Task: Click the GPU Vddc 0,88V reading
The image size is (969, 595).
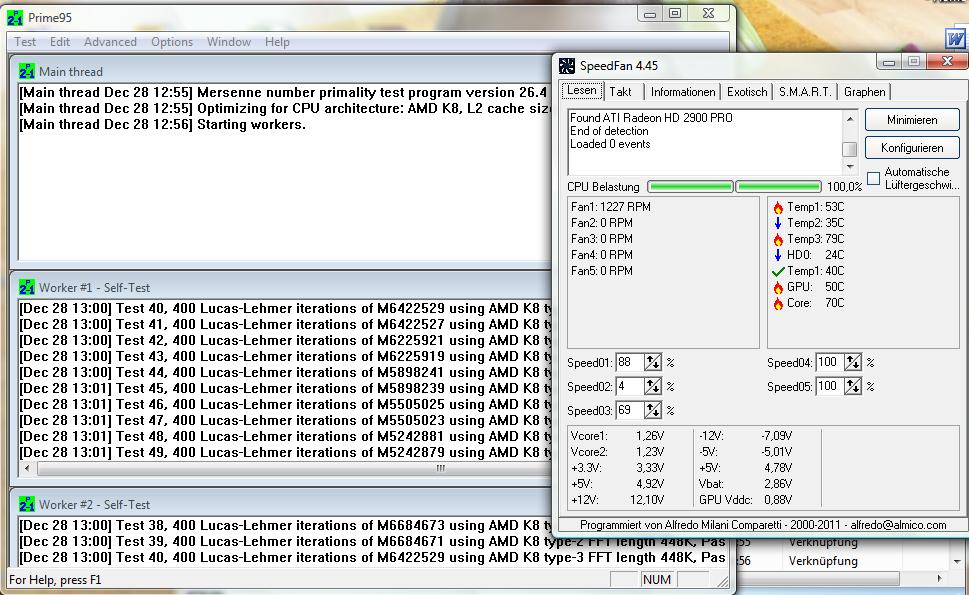Action: (x=745, y=500)
